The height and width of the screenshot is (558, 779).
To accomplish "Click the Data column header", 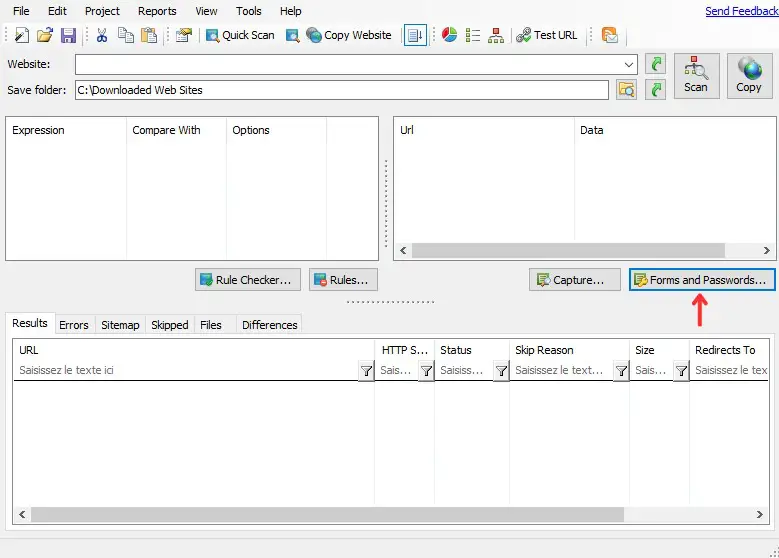I will click(675, 130).
